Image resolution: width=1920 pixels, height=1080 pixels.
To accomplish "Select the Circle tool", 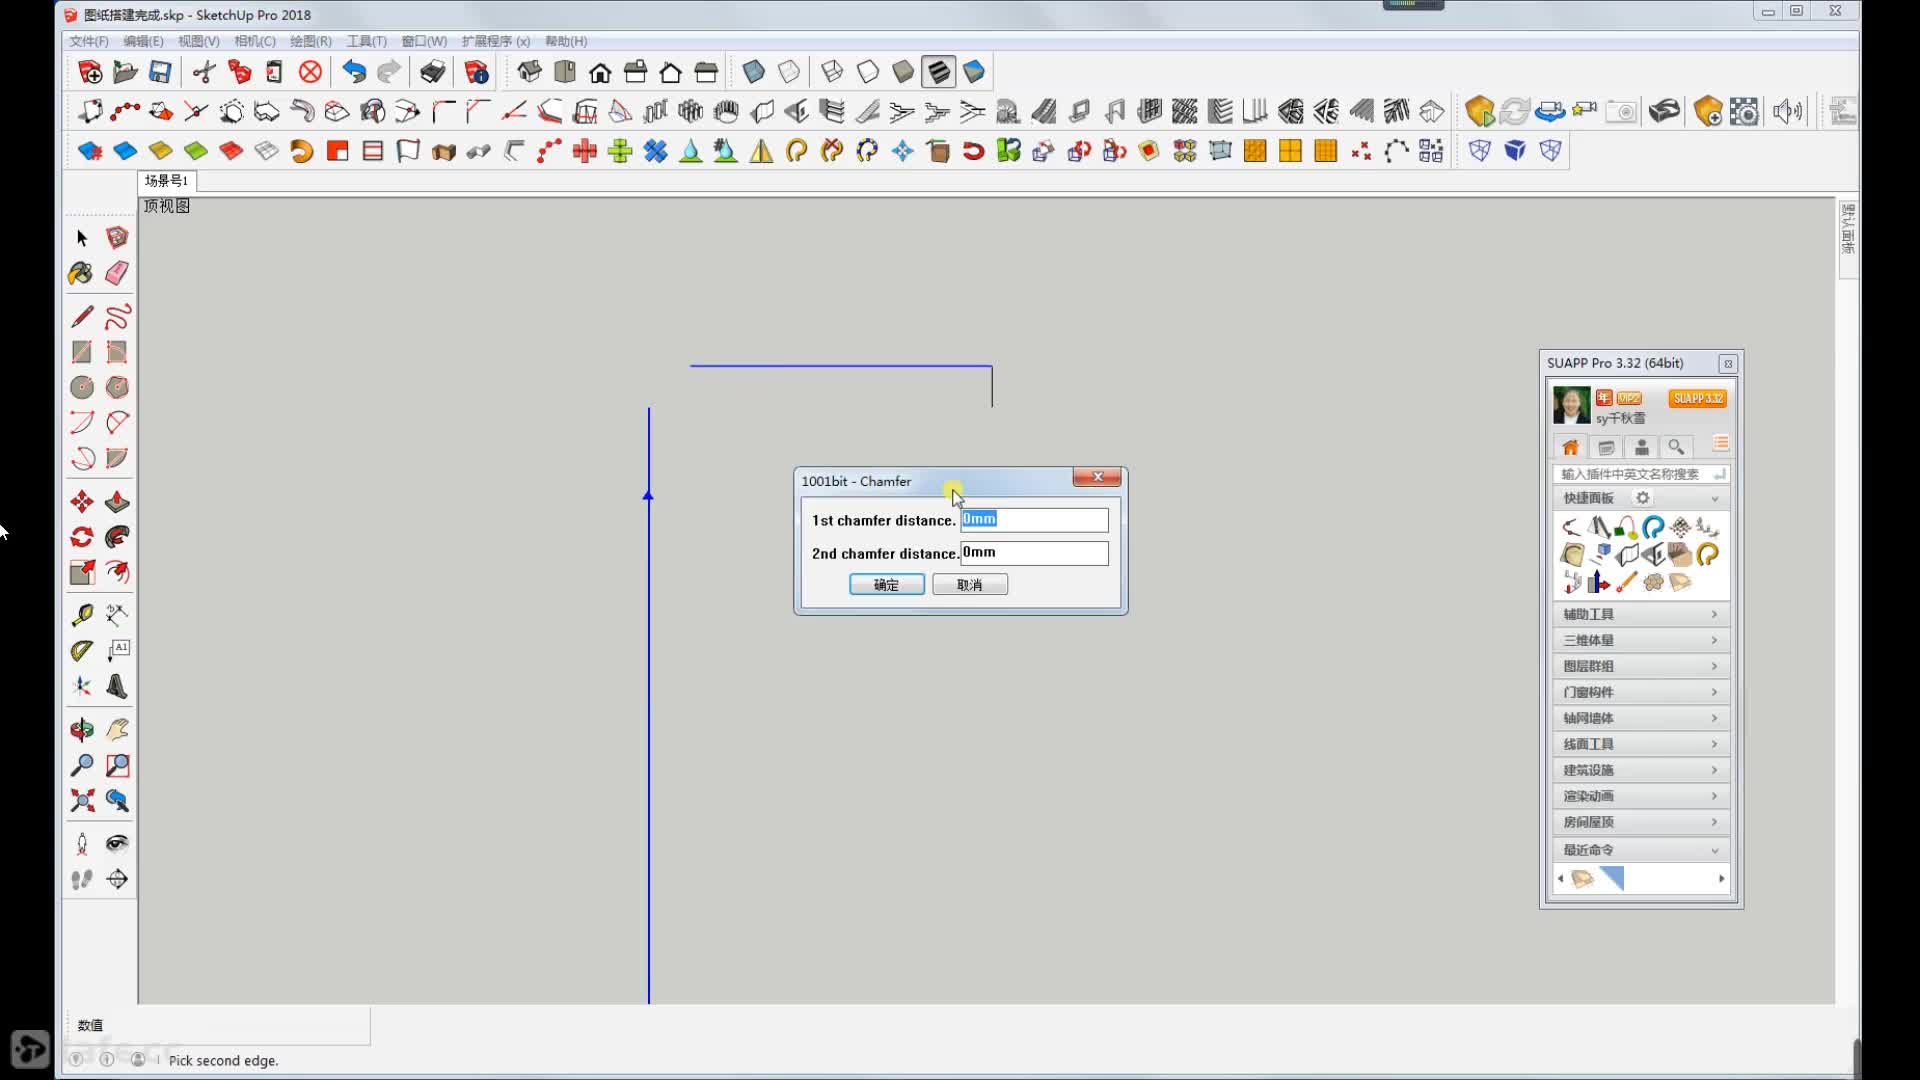I will pyautogui.click(x=82, y=387).
